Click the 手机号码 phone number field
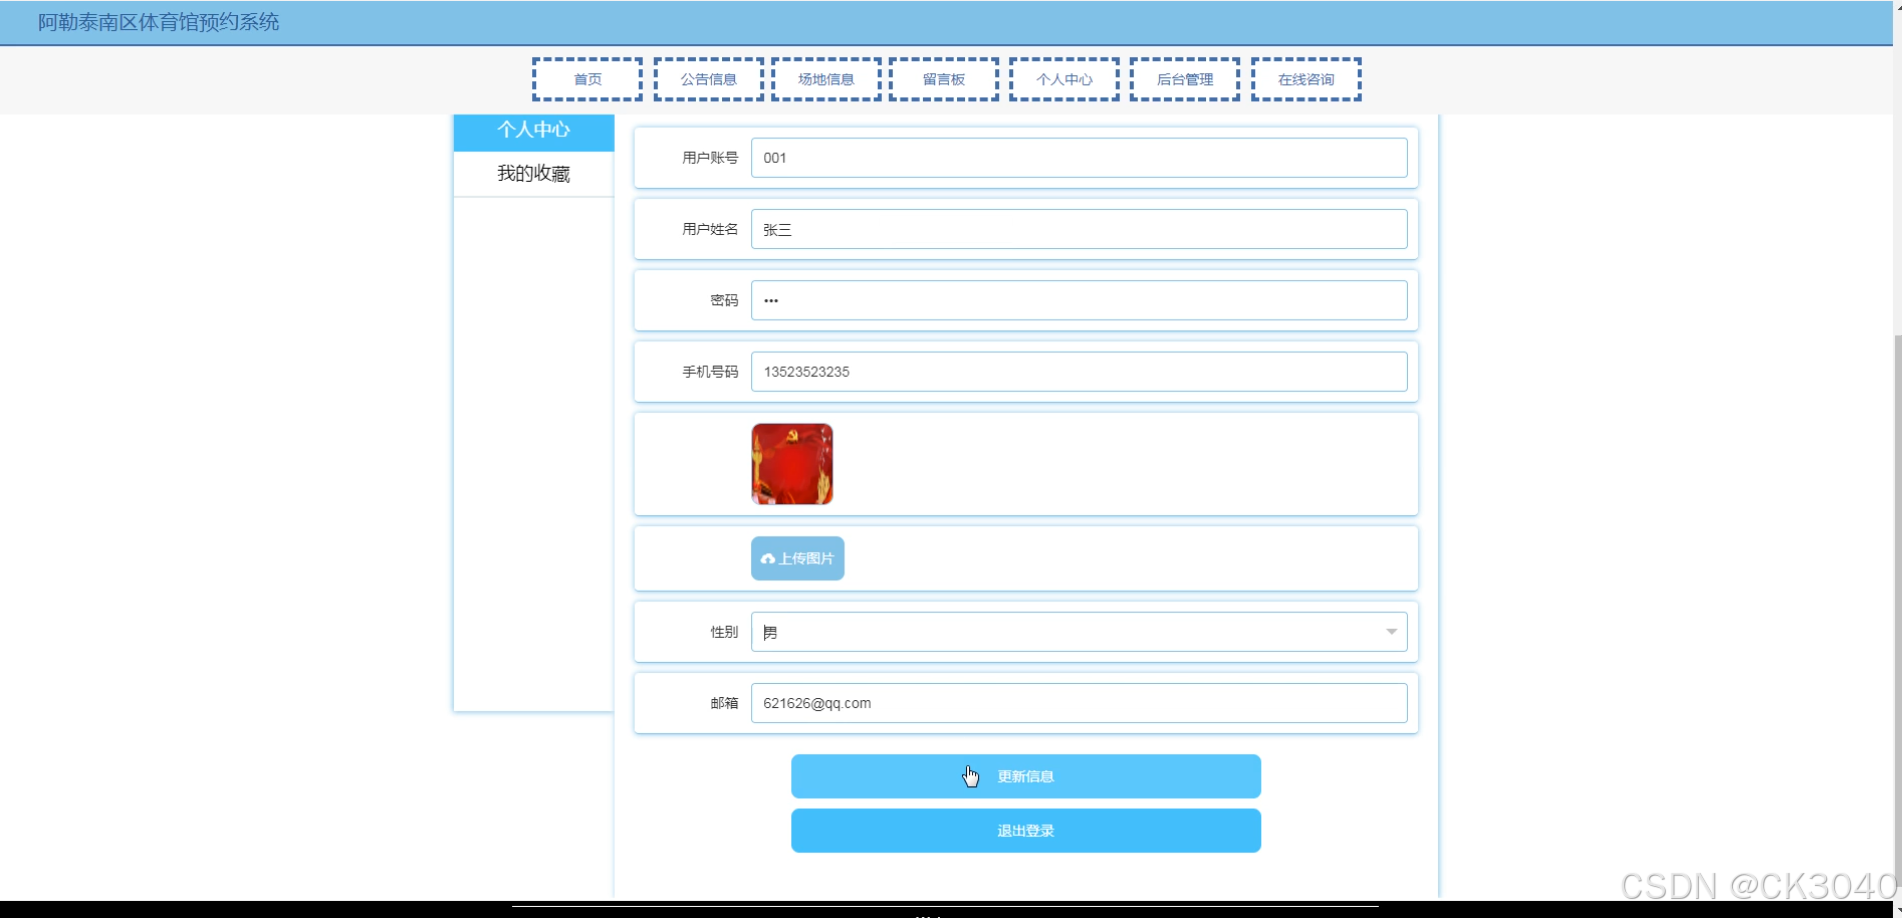The width and height of the screenshot is (1902, 918). pos(1079,371)
